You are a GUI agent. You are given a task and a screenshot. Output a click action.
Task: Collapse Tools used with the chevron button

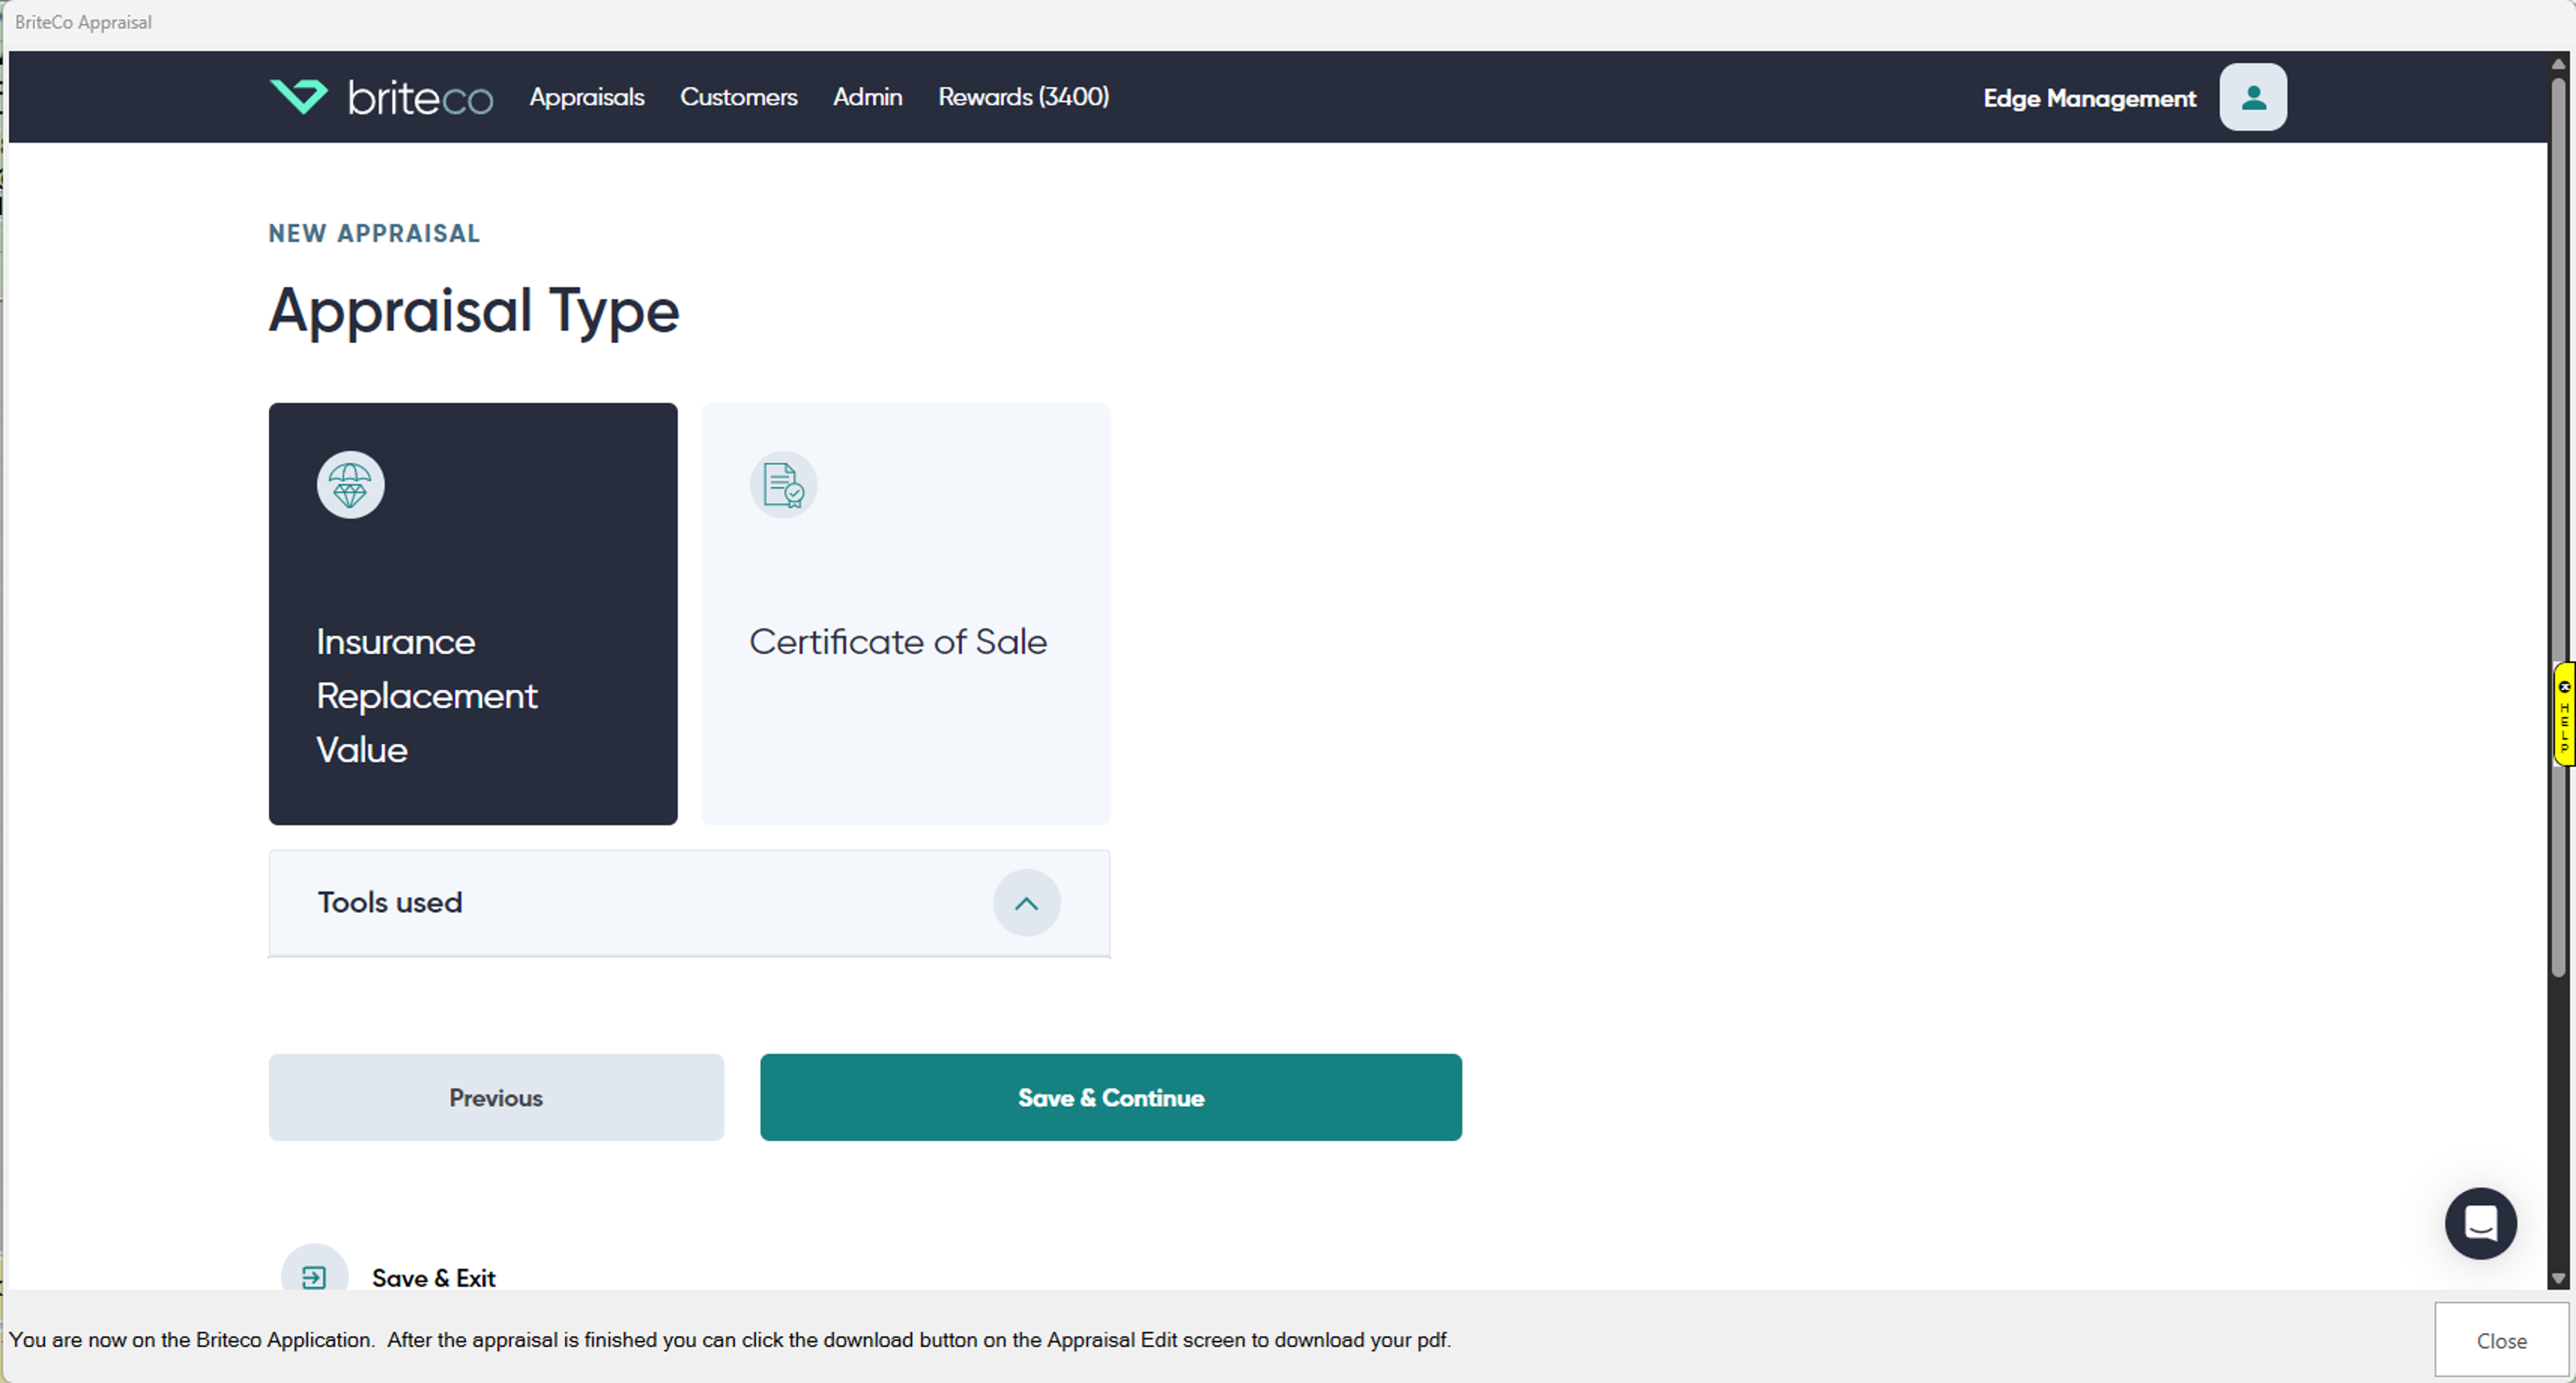[x=1026, y=903]
